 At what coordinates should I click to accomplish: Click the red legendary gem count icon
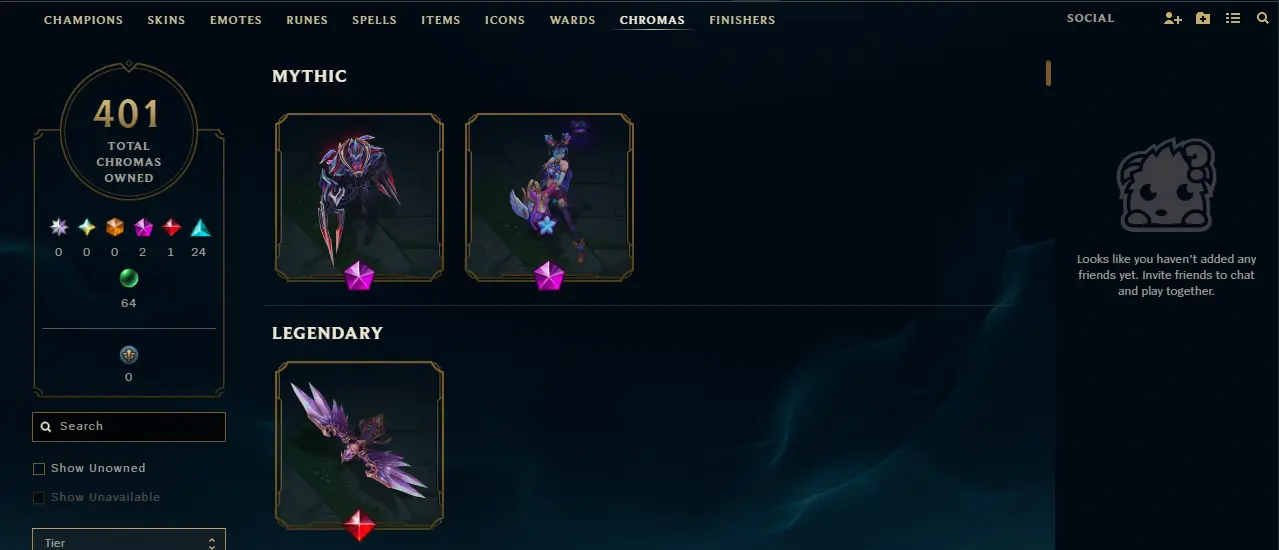point(171,228)
